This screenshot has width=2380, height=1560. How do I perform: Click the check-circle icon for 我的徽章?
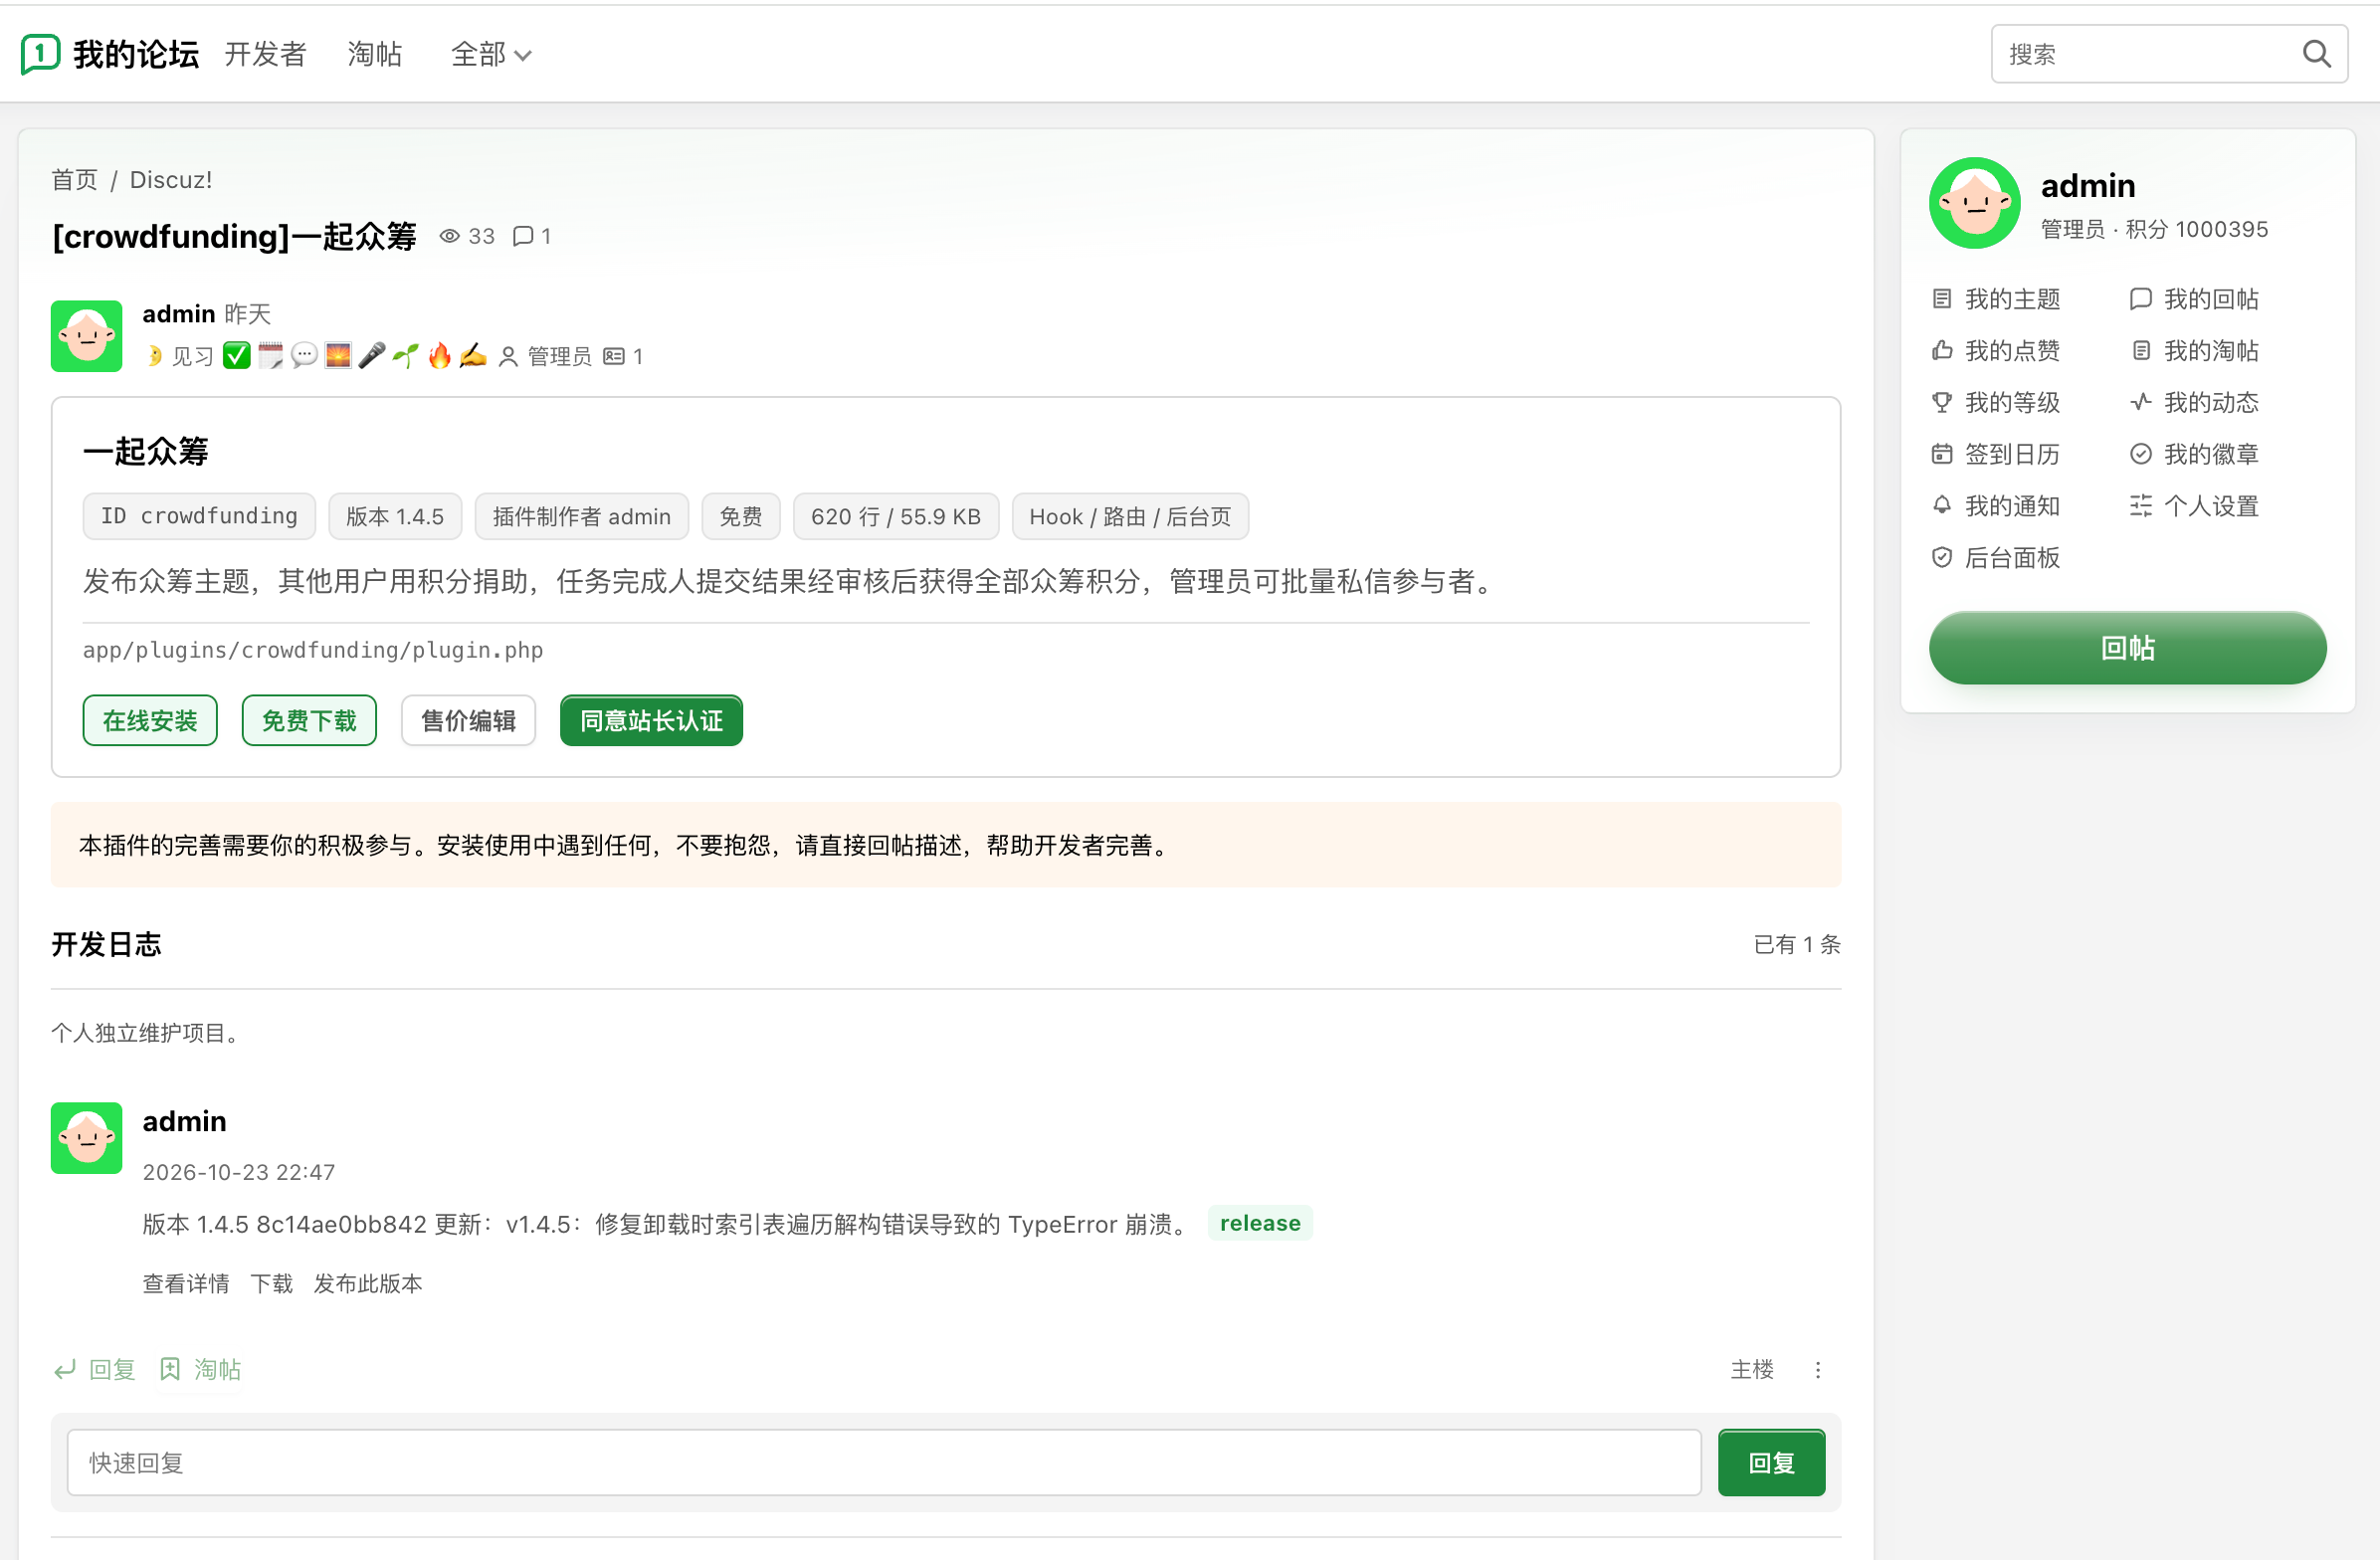pyautogui.click(x=2141, y=454)
